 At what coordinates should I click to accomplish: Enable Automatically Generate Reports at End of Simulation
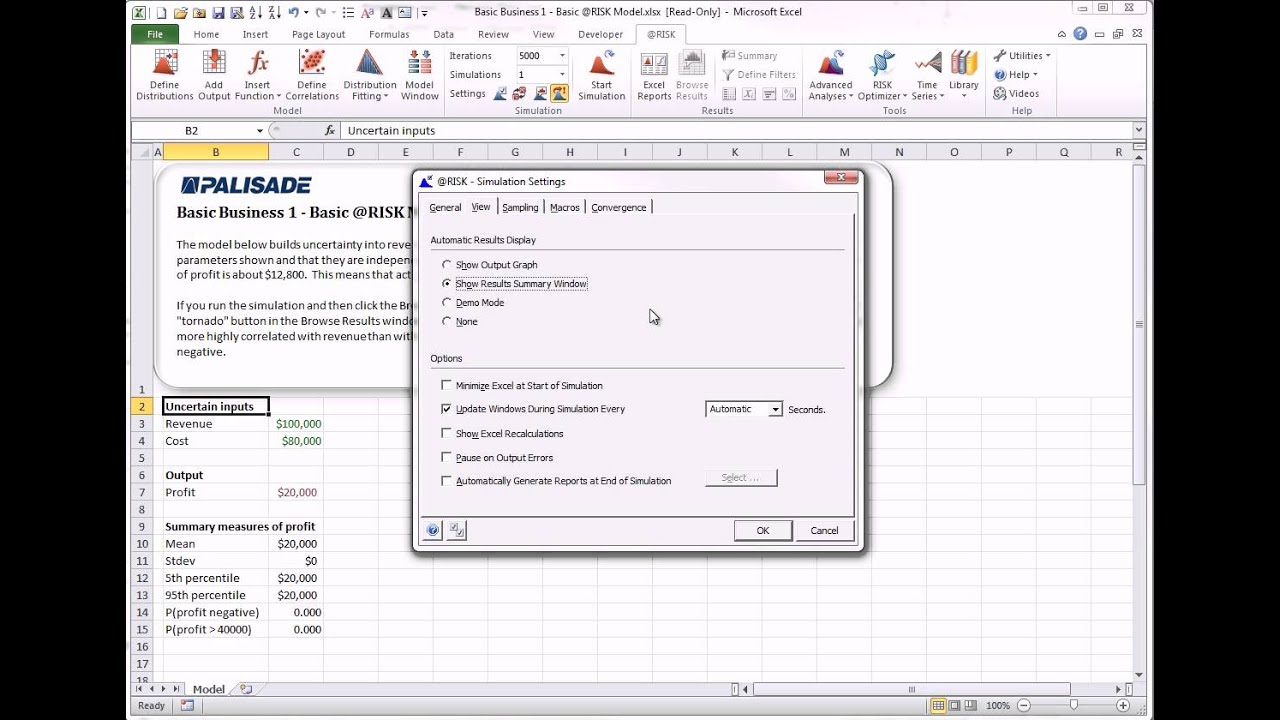(447, 481)
